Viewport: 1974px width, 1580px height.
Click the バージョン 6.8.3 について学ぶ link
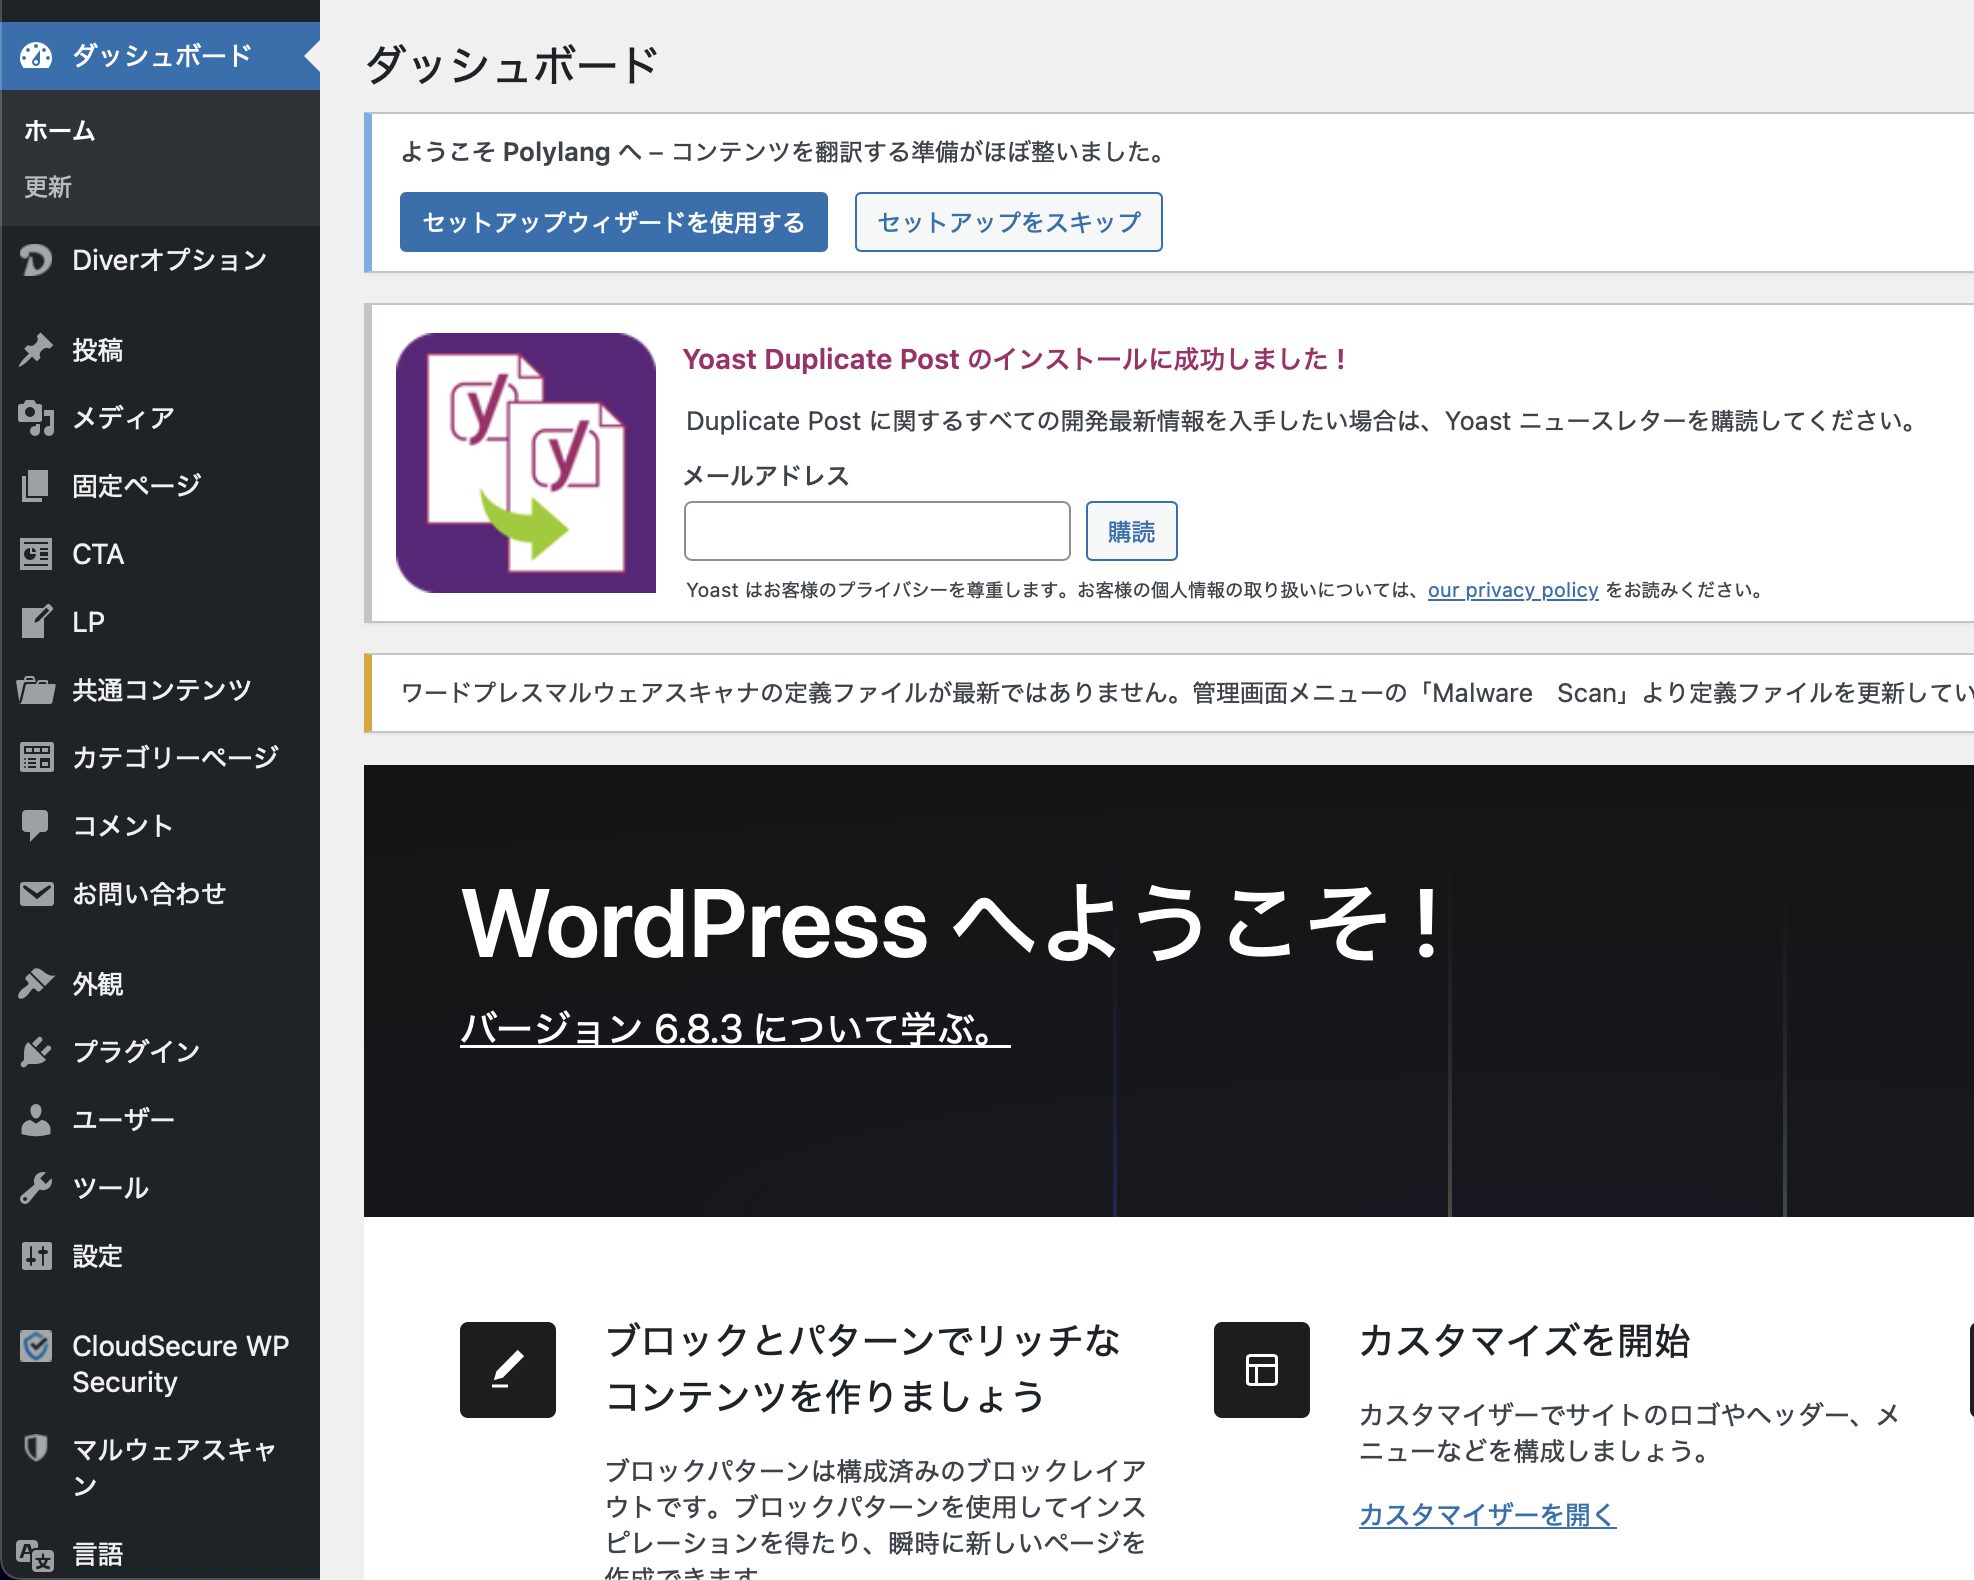click(x=735, y=1029)
